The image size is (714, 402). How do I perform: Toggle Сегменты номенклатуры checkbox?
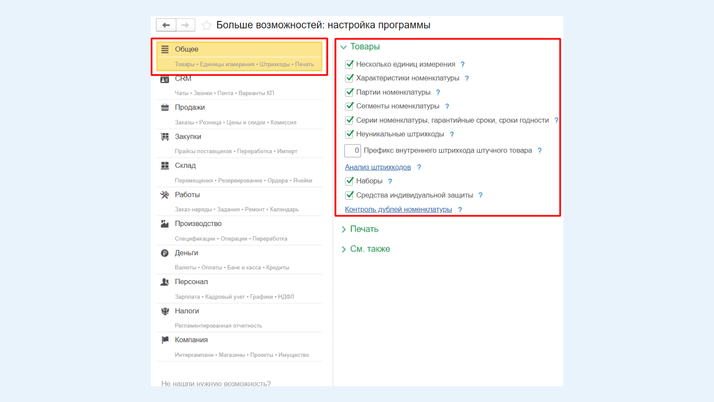pos(349,106)
